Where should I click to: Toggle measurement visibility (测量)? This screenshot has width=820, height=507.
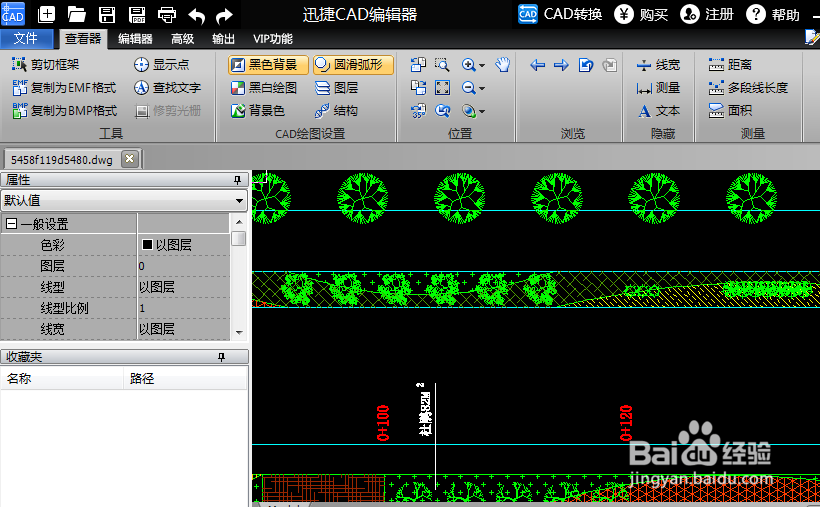[658, 87]
